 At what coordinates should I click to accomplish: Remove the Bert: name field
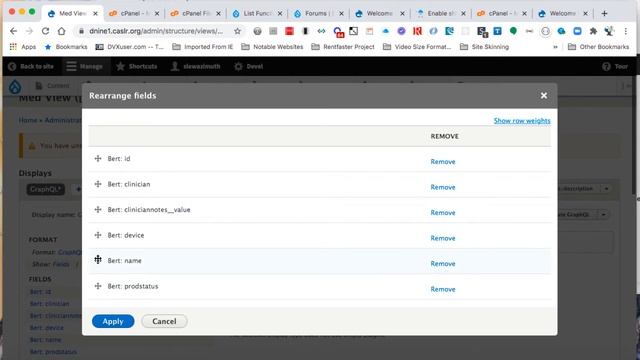tap(443, 264)
